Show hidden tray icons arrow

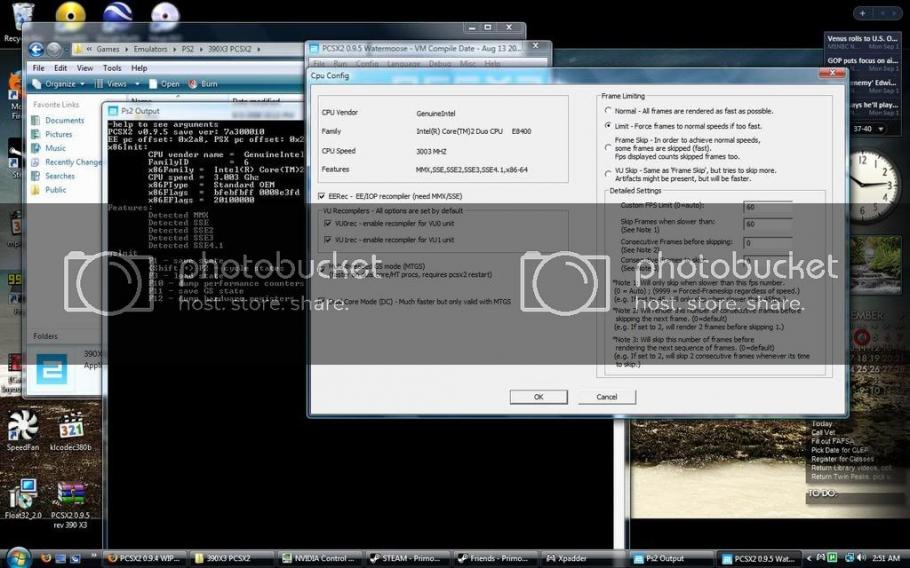tap(810, 559)
